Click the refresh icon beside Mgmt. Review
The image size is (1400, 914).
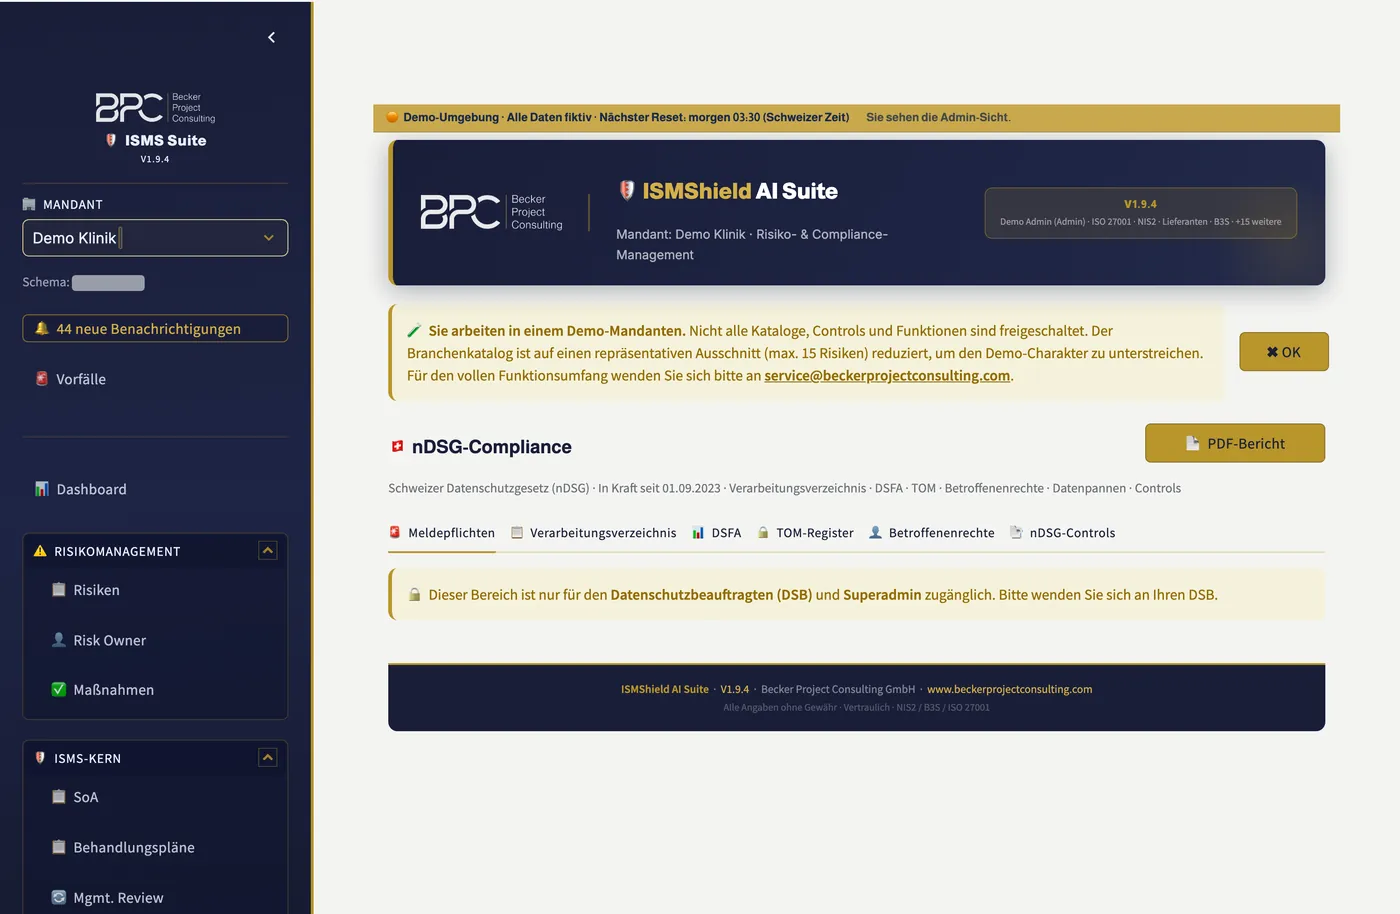pos(59,897)
